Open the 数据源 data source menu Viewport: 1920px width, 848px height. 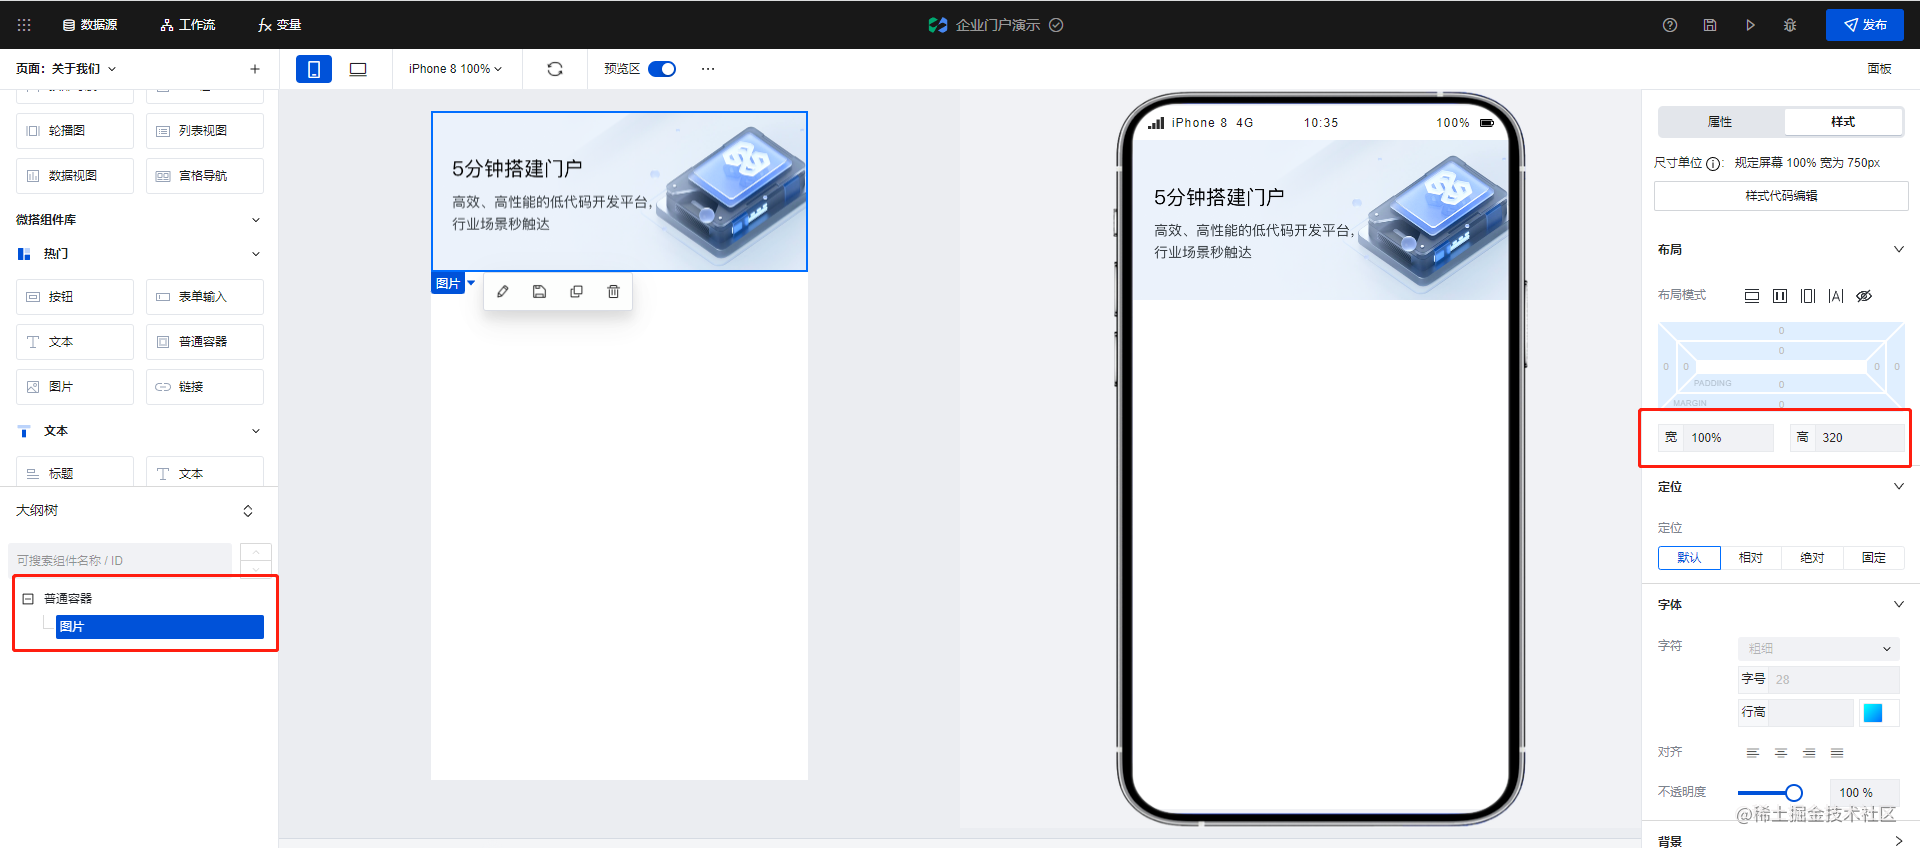pyautogui.click(x=90, y=25)
